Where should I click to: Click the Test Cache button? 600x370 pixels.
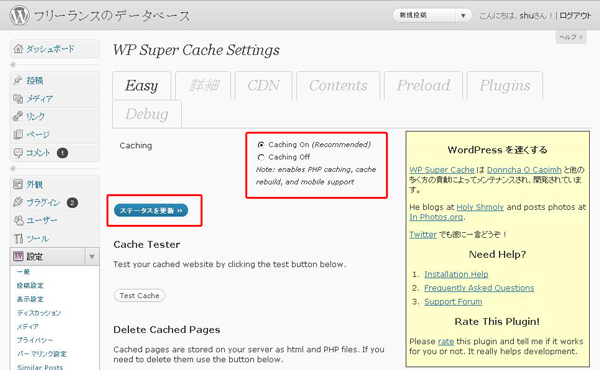(139, 295)
